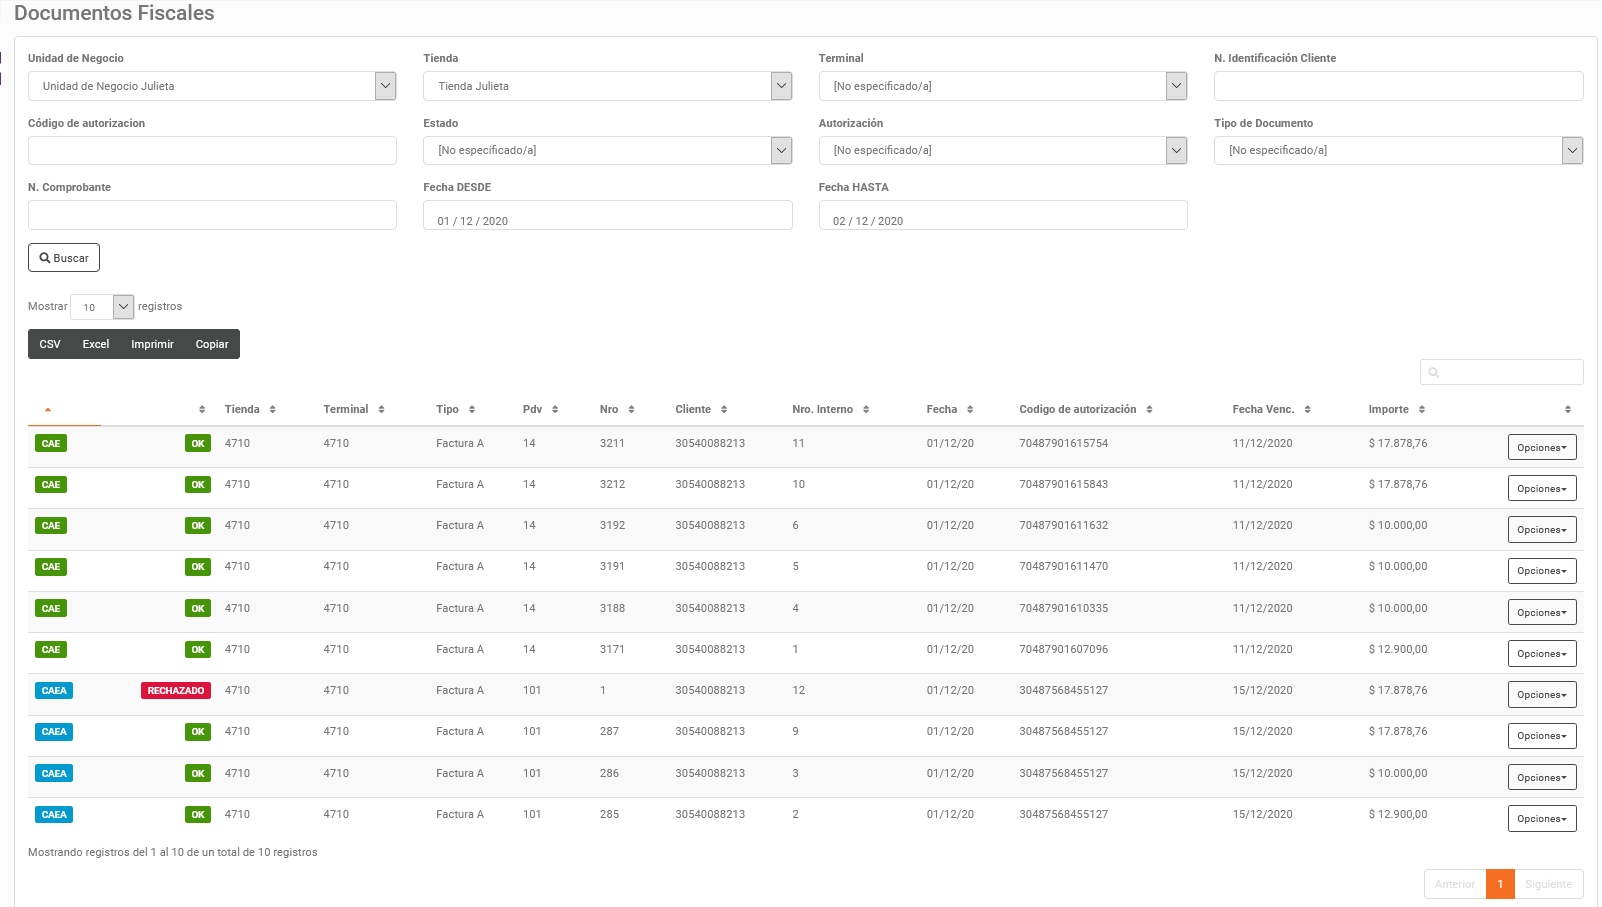Export the table as CSV
Image resolution: width=1602 pixels, height=907 pixels.
click(50, 344)
